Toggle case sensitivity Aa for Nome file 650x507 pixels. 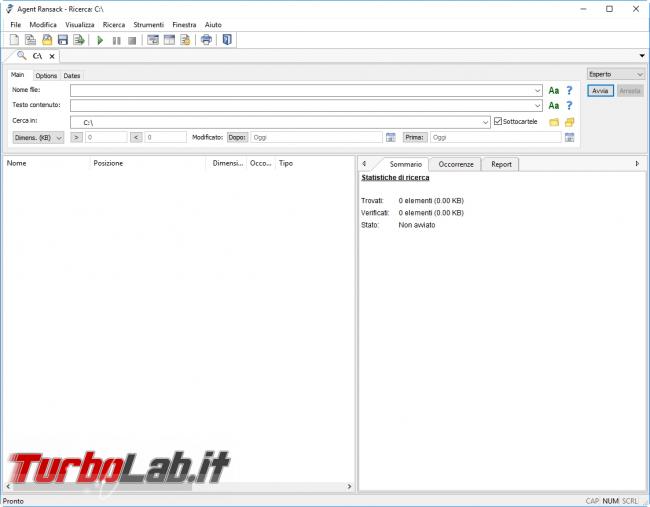tap(553, 90)
